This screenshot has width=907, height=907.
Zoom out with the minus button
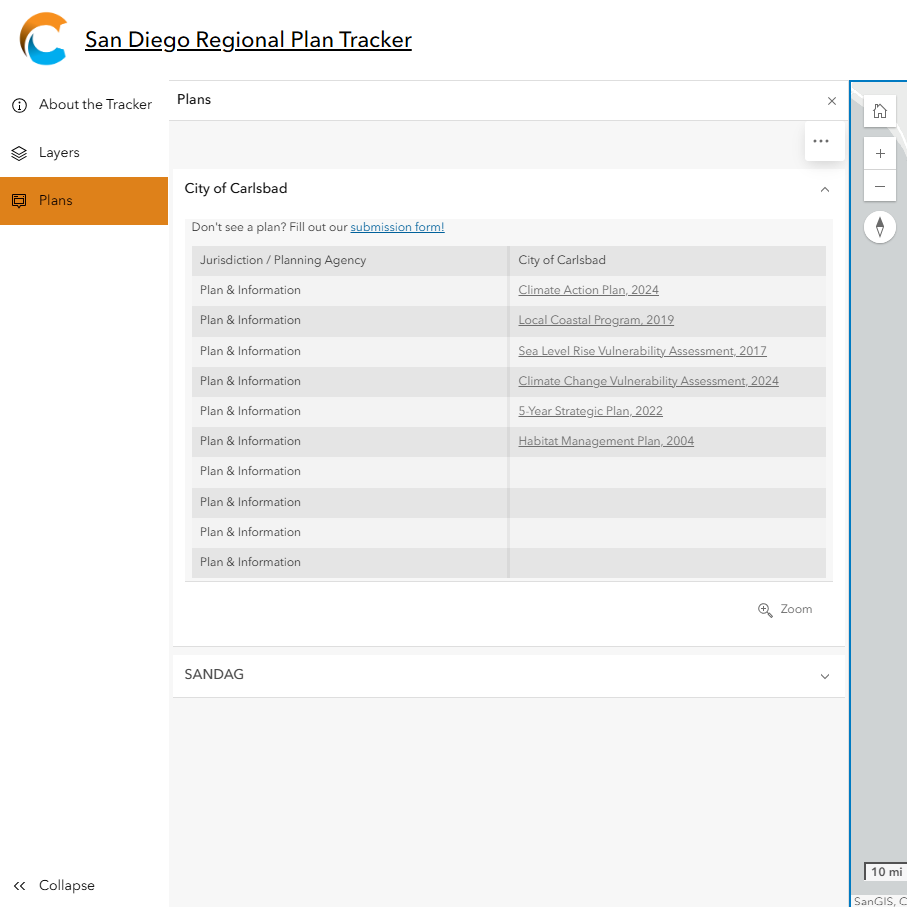pyautogui.click(x=879, y=186)
